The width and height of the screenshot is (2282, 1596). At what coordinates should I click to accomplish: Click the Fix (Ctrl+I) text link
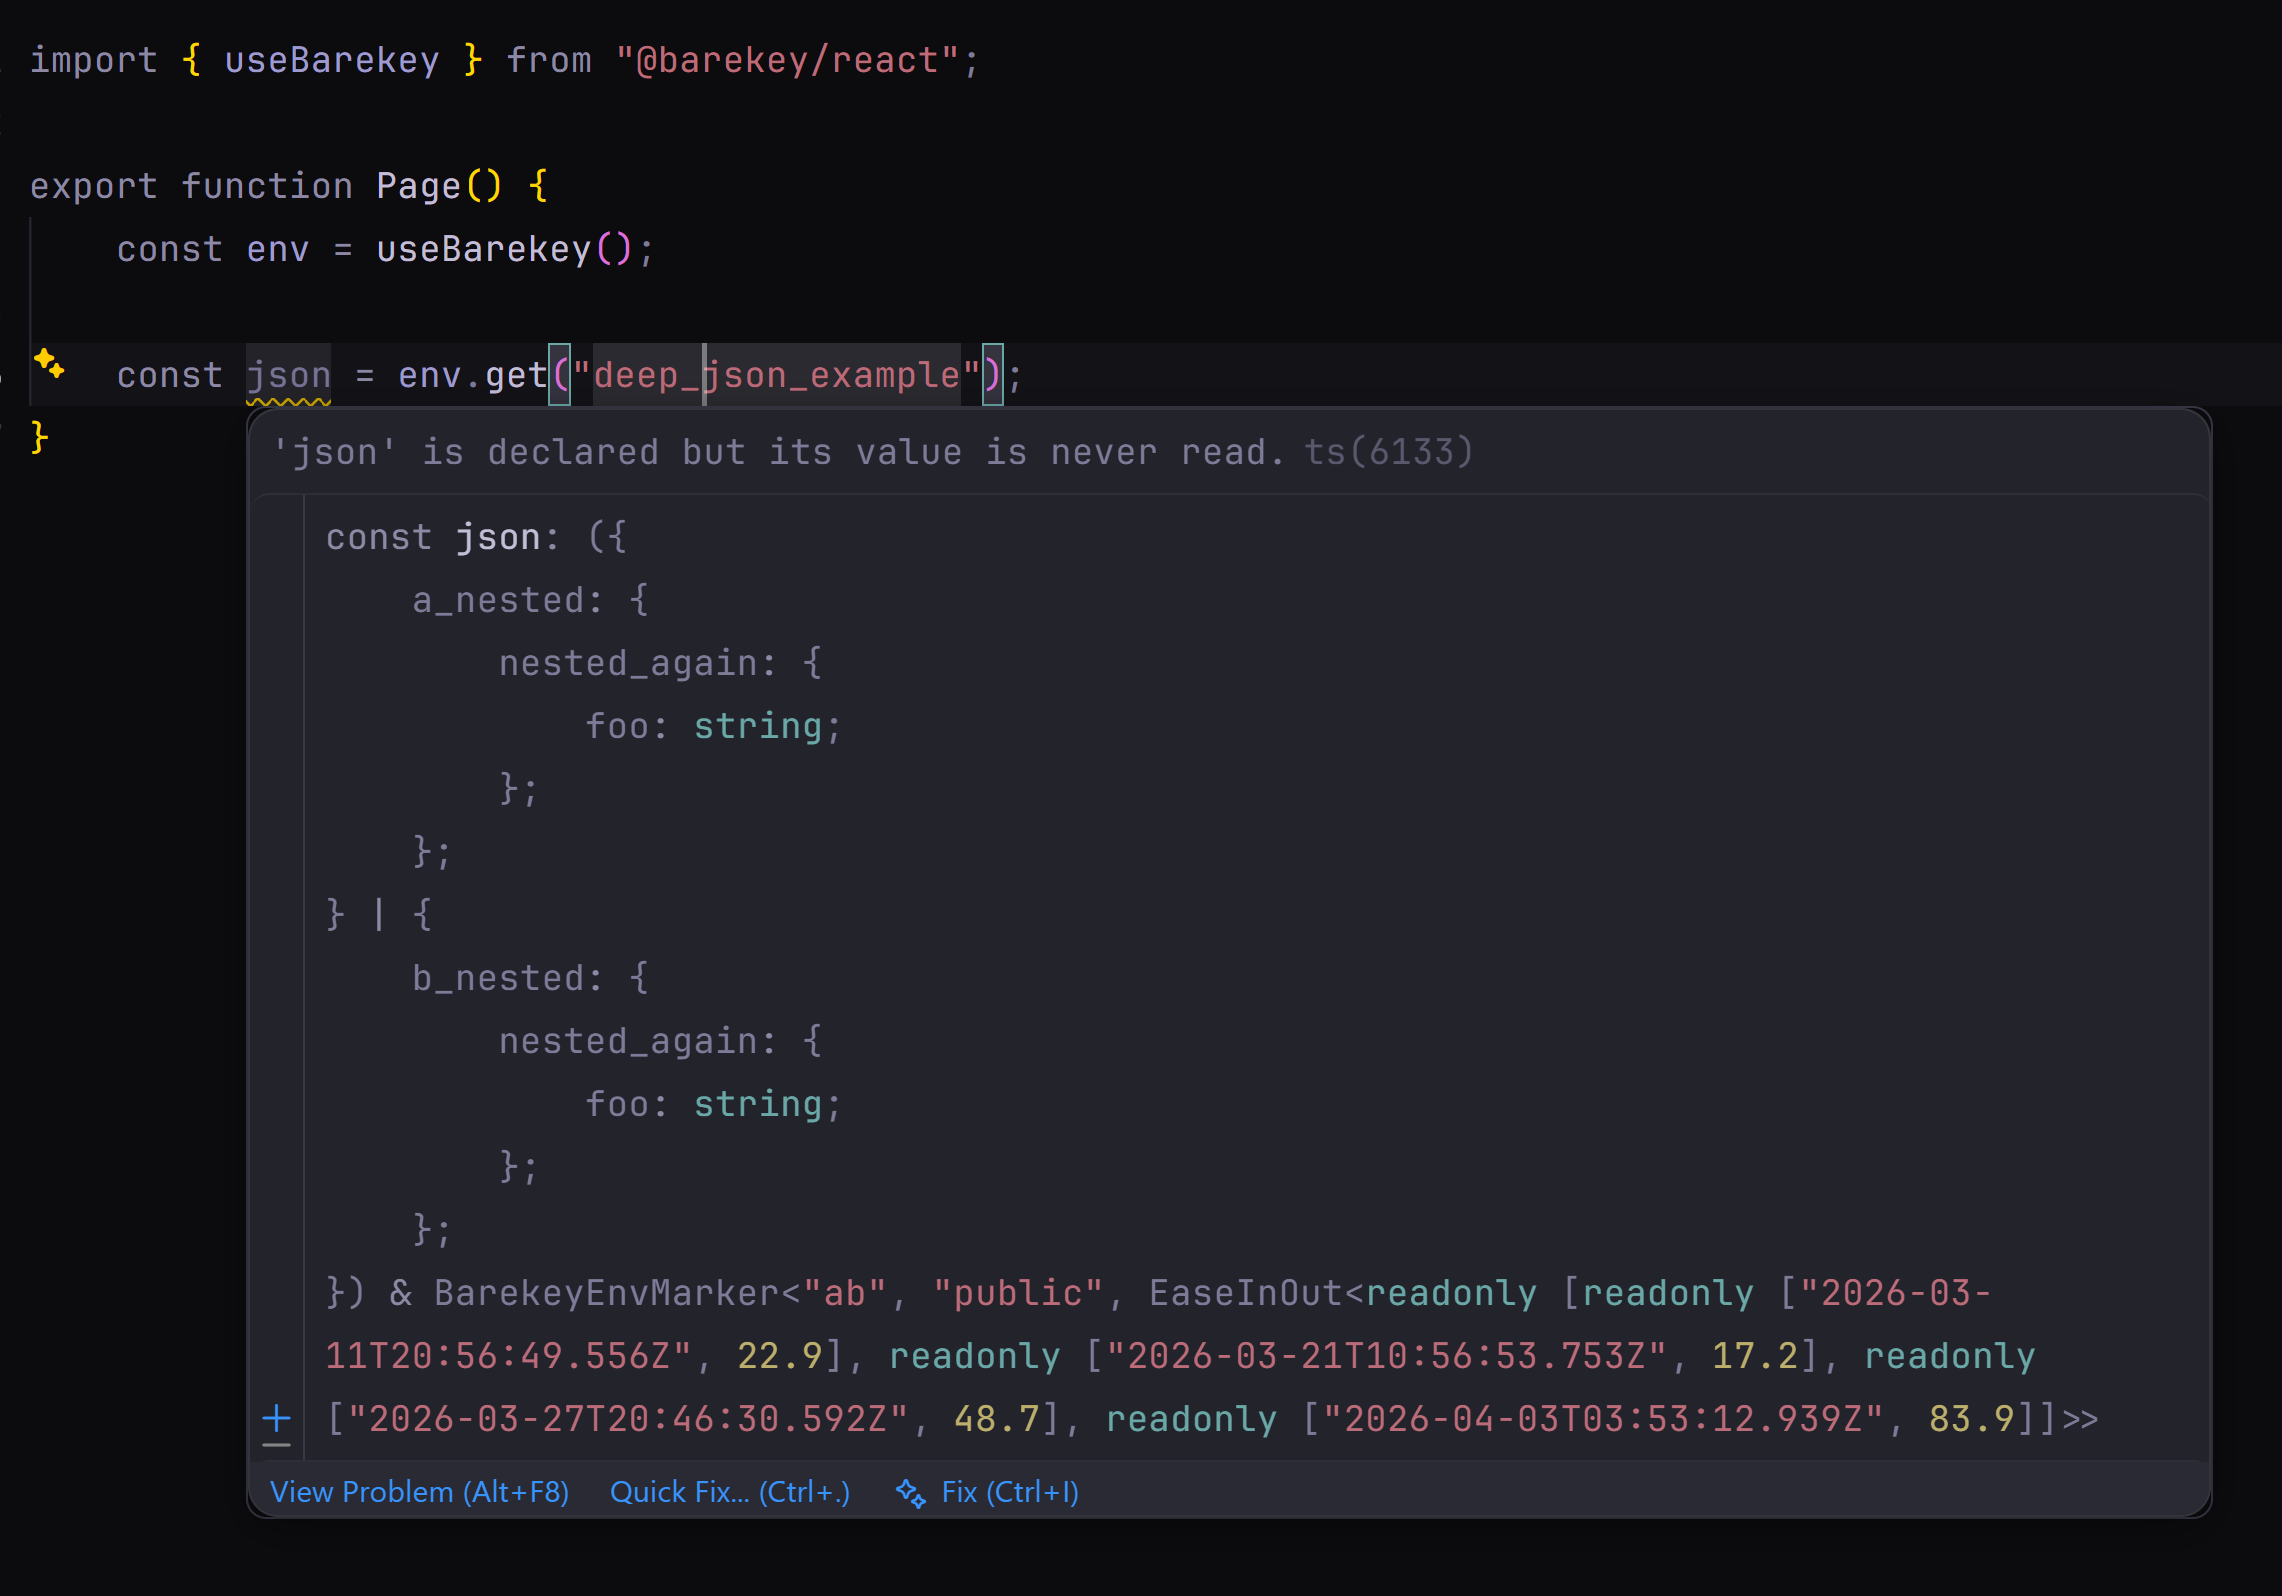tap(1009, 1492)
